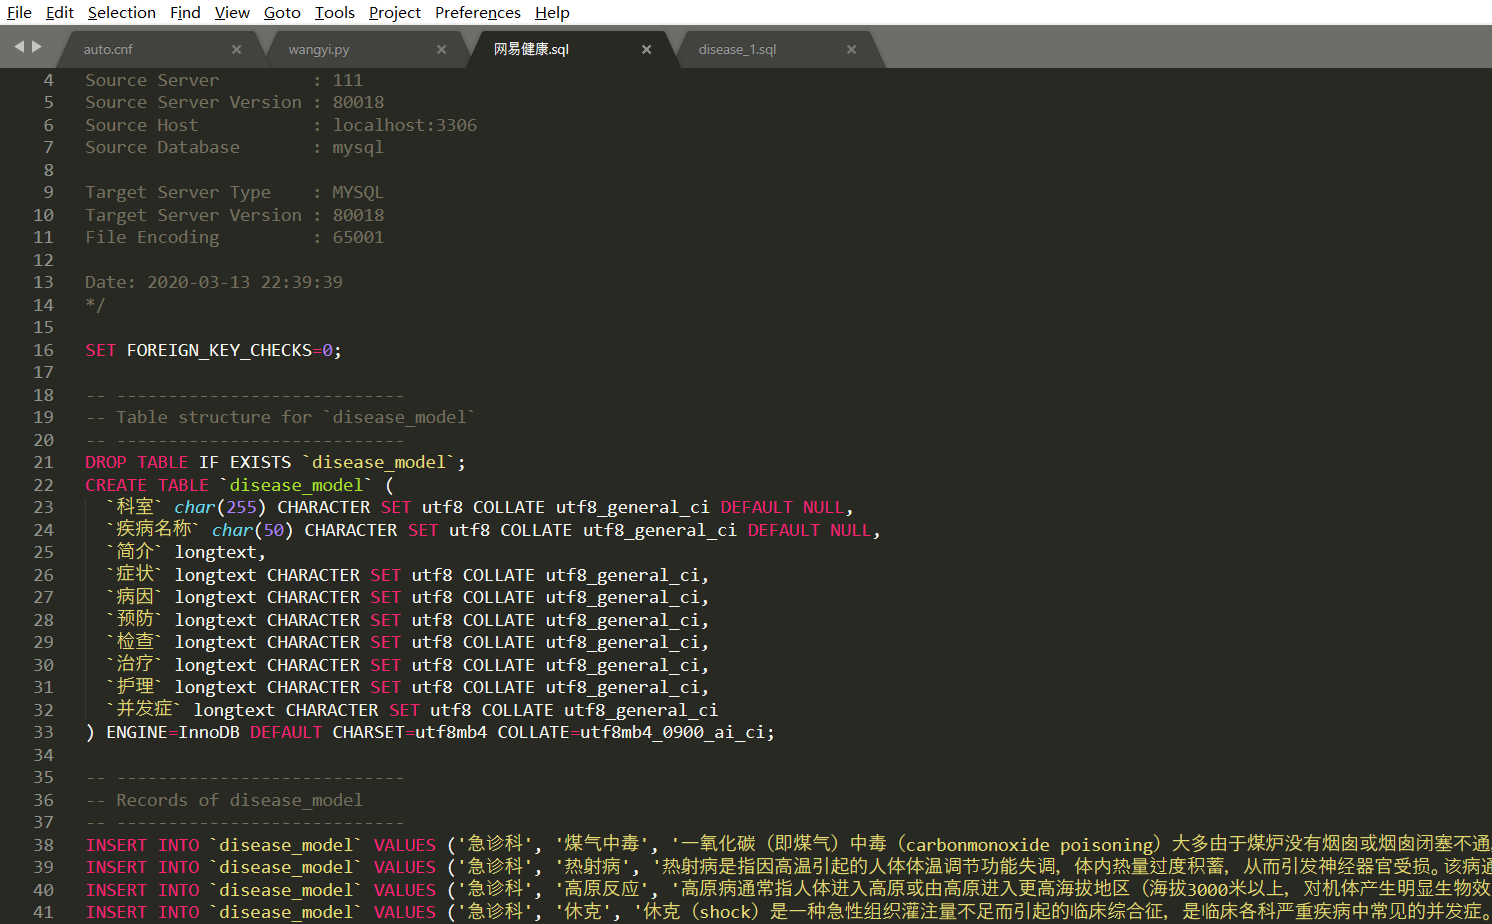Switch to the disease_1.sql tab
The height and width of the screenshot is (924, 1492).
click(x=737, y=49)
